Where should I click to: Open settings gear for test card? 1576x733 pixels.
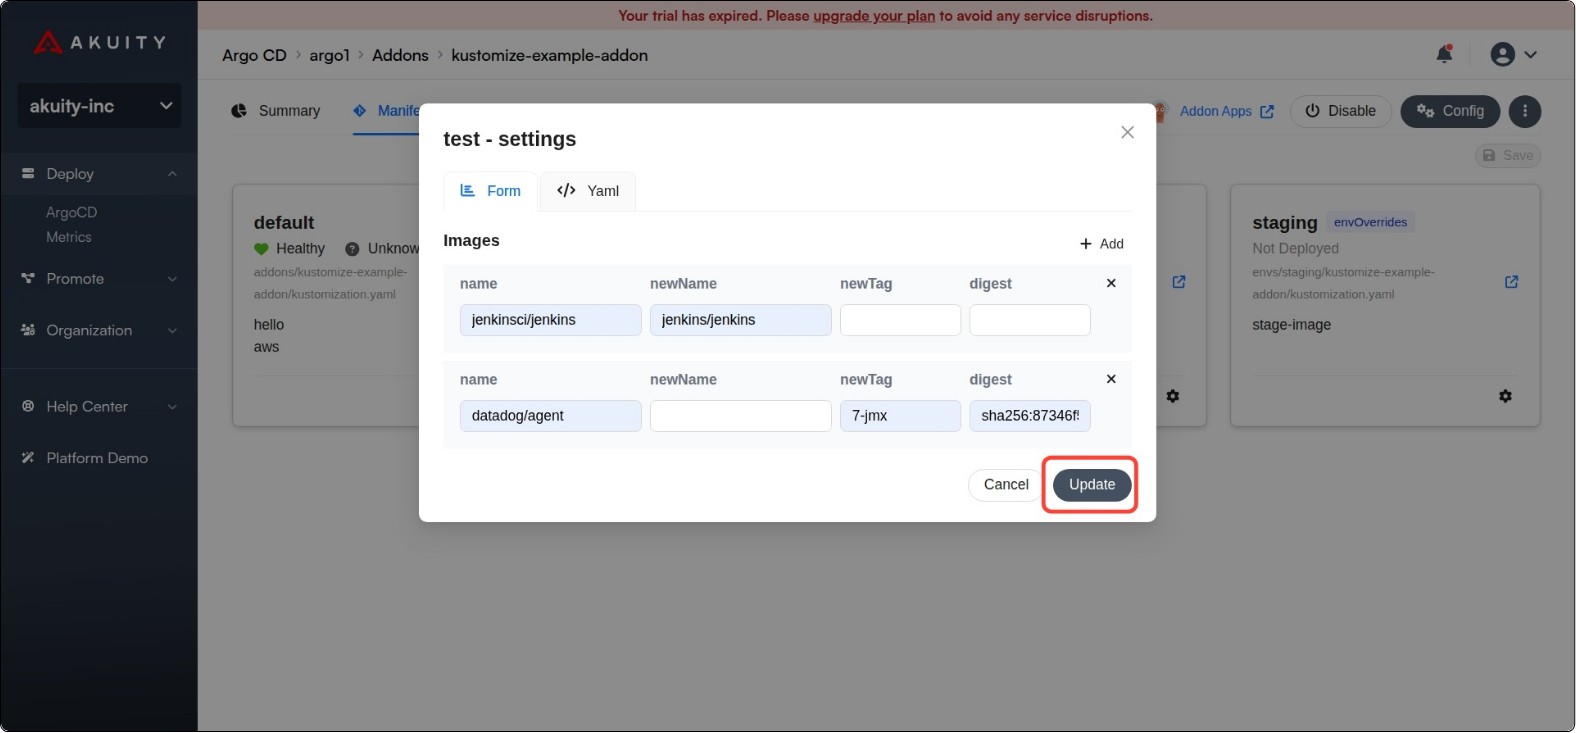pos(1173,396)
